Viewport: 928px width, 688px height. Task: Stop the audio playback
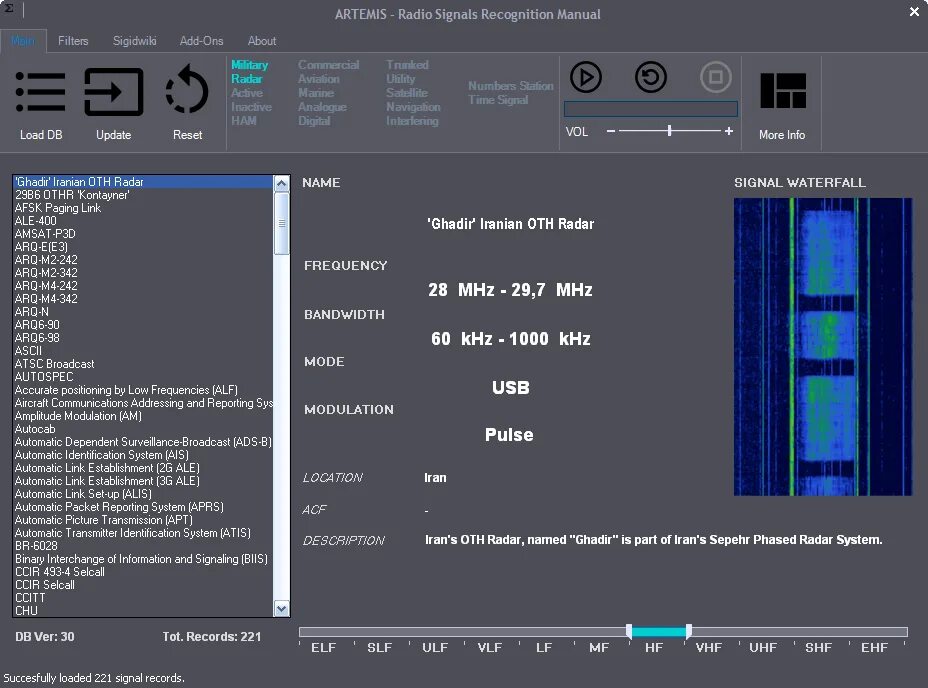[x=716, y=77]
